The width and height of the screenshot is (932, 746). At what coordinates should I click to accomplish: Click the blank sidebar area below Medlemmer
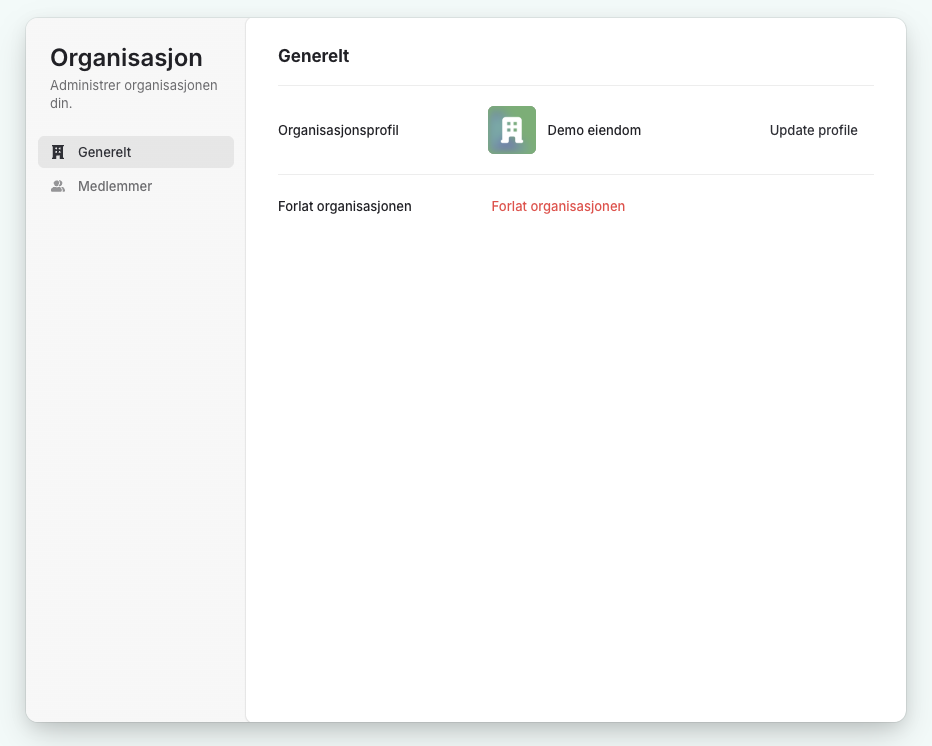pos(136,450)
